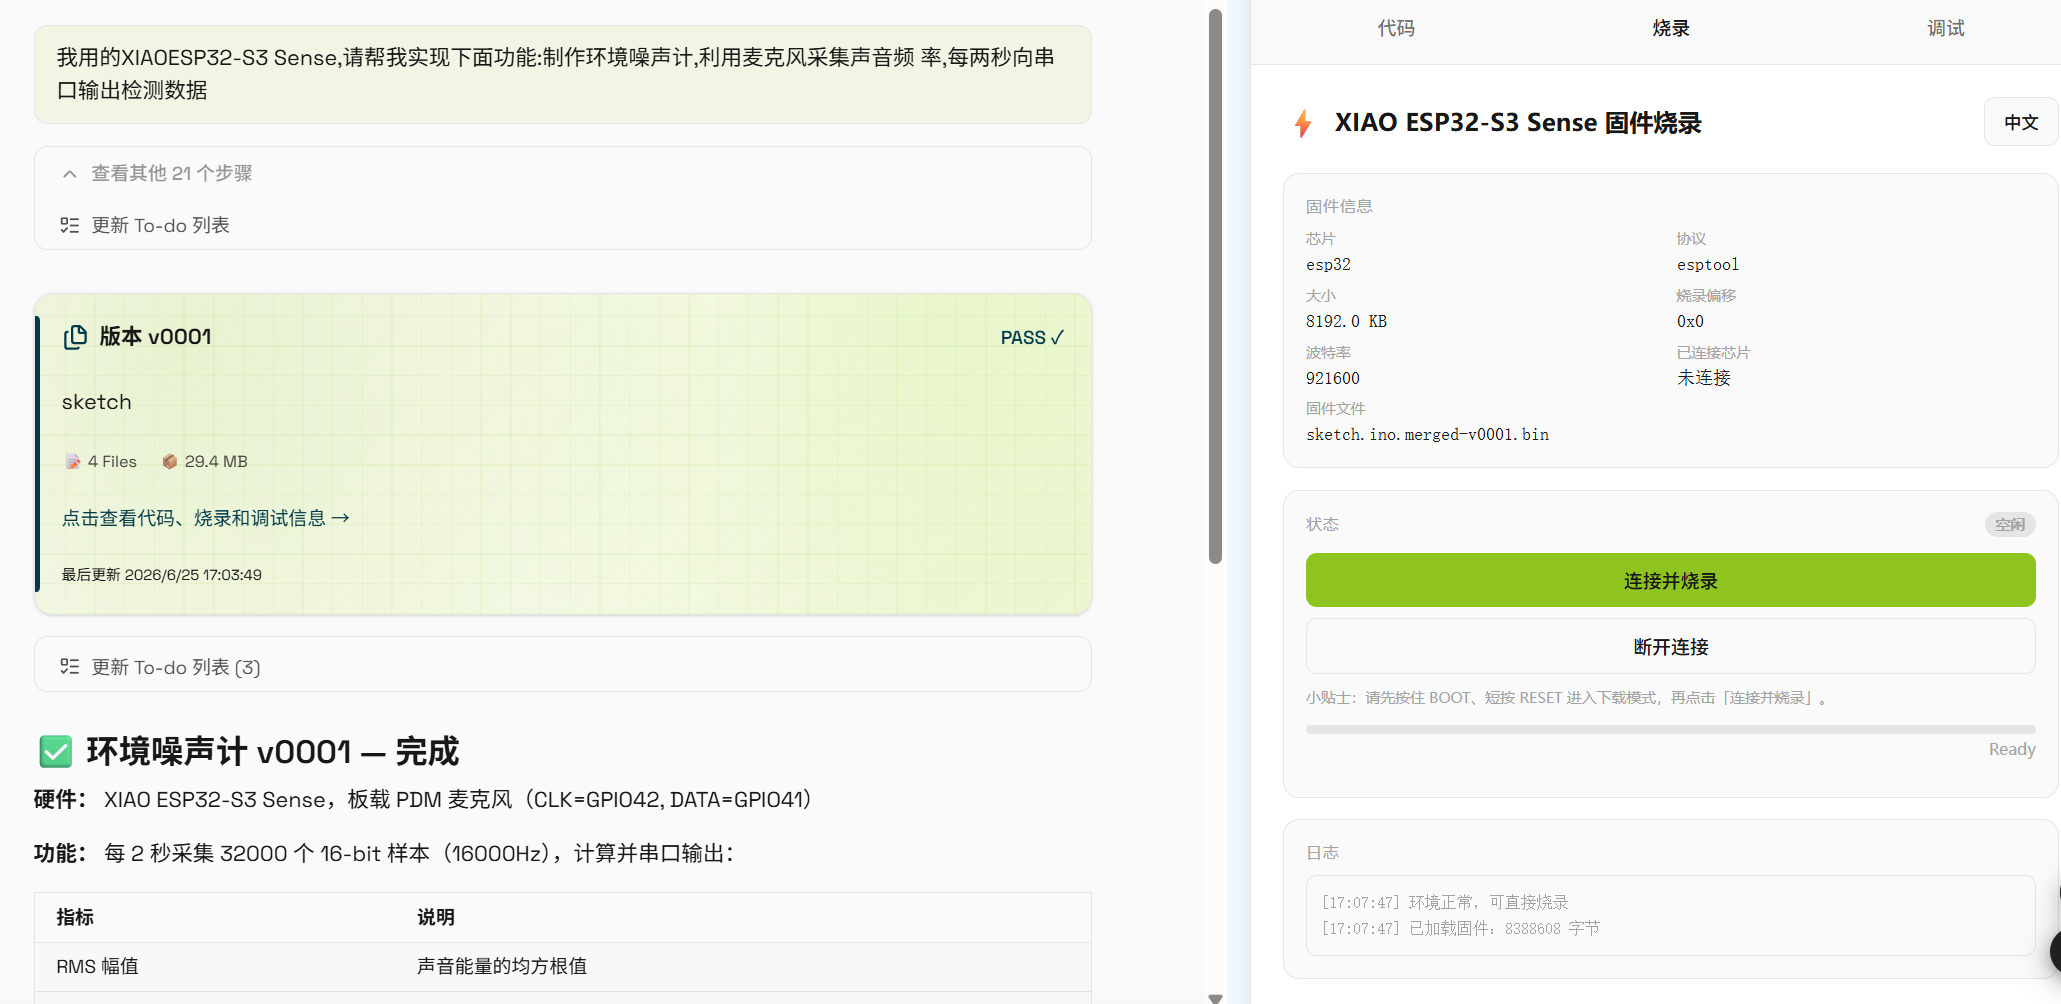This screenshot has width=2061, height=1004.
Task: Click log entry 环境正常，可直接烧录
Action: coord(1444,902)
